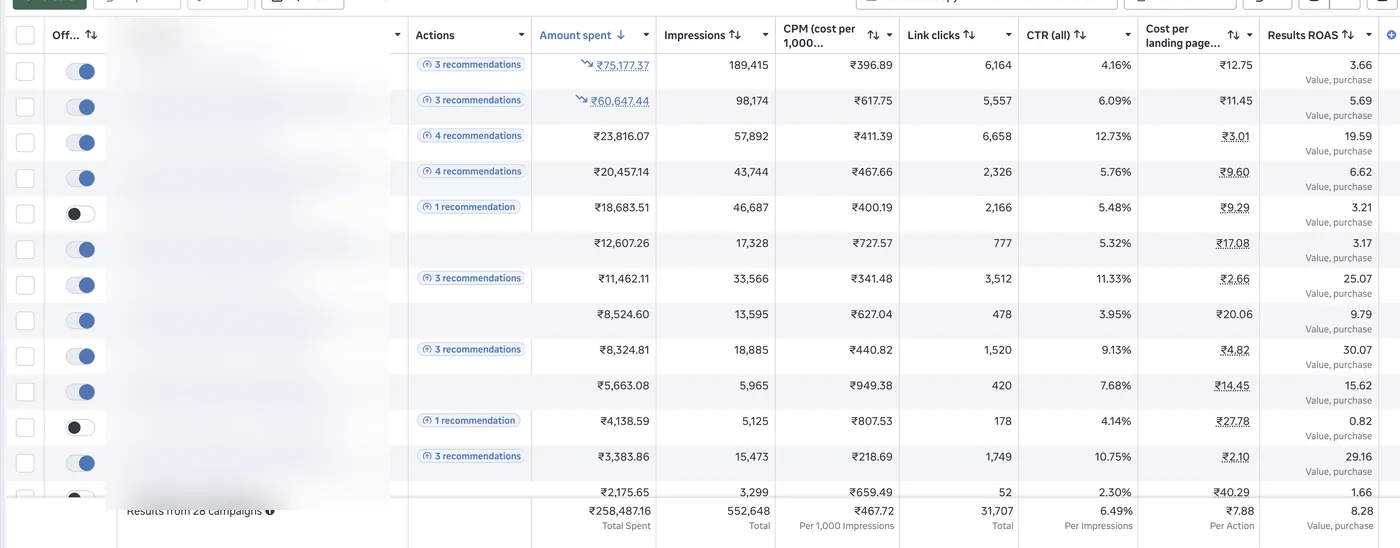Open 1 recommendation for the ₹18,683.51 row
The image size is (1400, 548).
(x=468, y=207)
